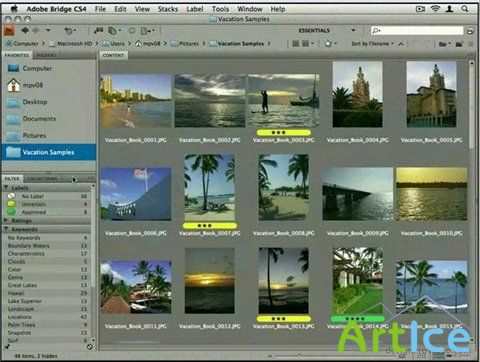480x362 pixels.
Task: Click the Bridge home icon in the toolbar
Action: pos(9,31)
